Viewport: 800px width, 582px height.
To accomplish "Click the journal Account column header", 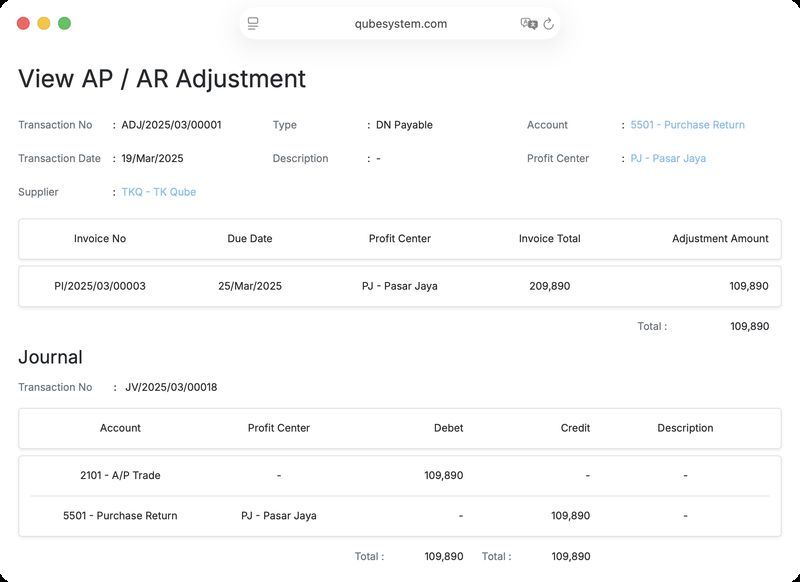I will click(120, 428).
